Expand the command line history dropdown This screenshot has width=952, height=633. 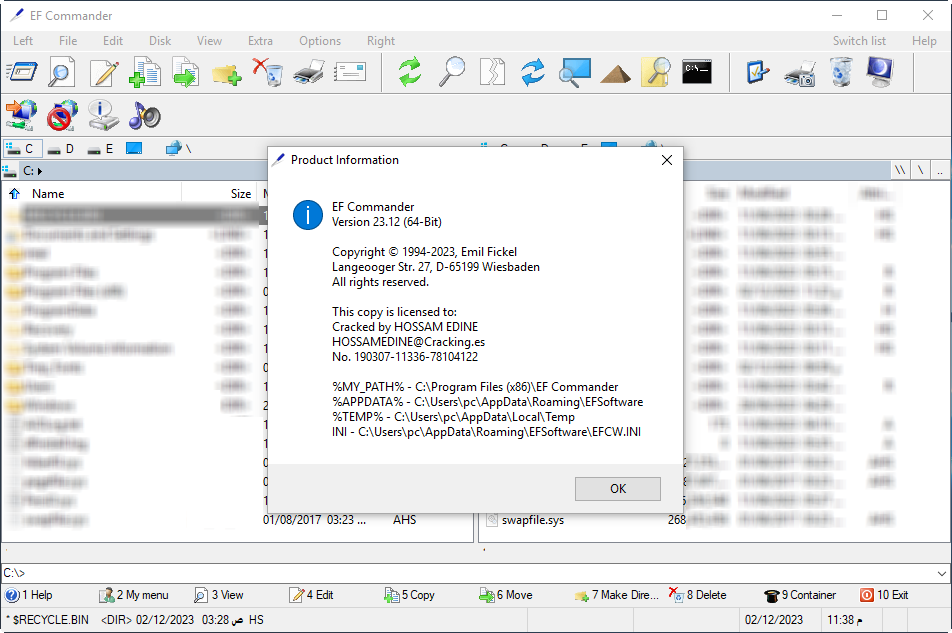[942, 573]
